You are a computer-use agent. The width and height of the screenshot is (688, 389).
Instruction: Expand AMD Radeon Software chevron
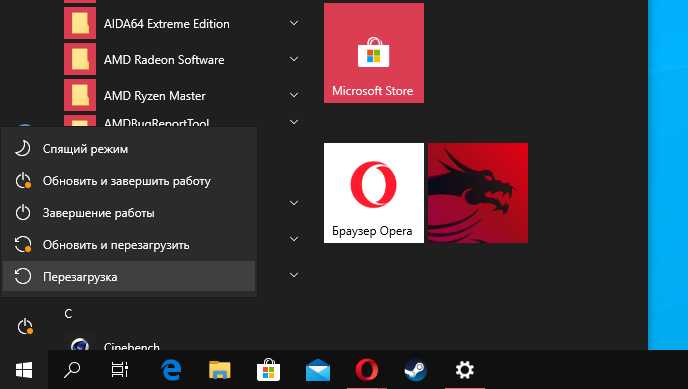point(294,59)
